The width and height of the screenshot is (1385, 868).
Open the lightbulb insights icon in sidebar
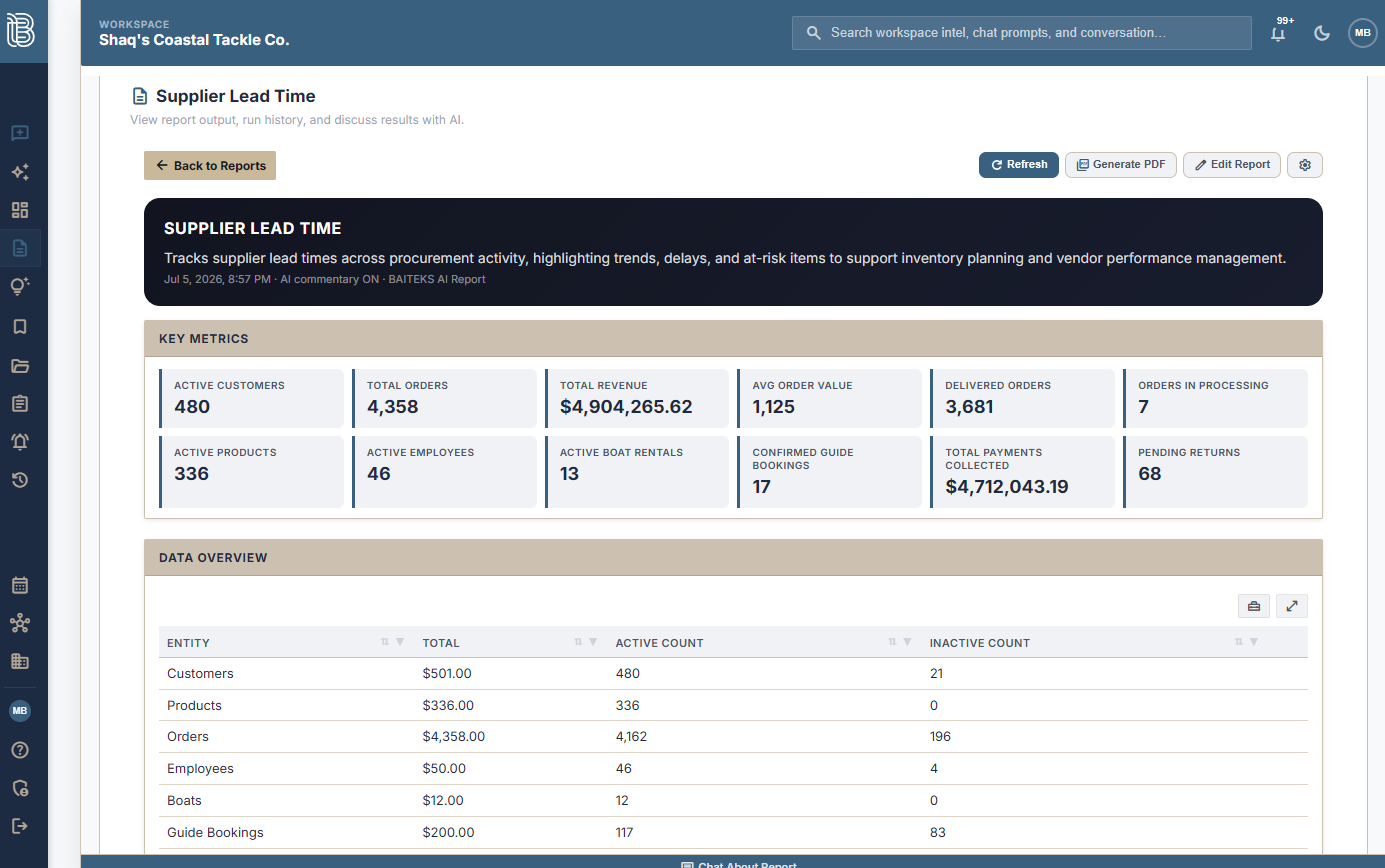(x=20, y=287)
